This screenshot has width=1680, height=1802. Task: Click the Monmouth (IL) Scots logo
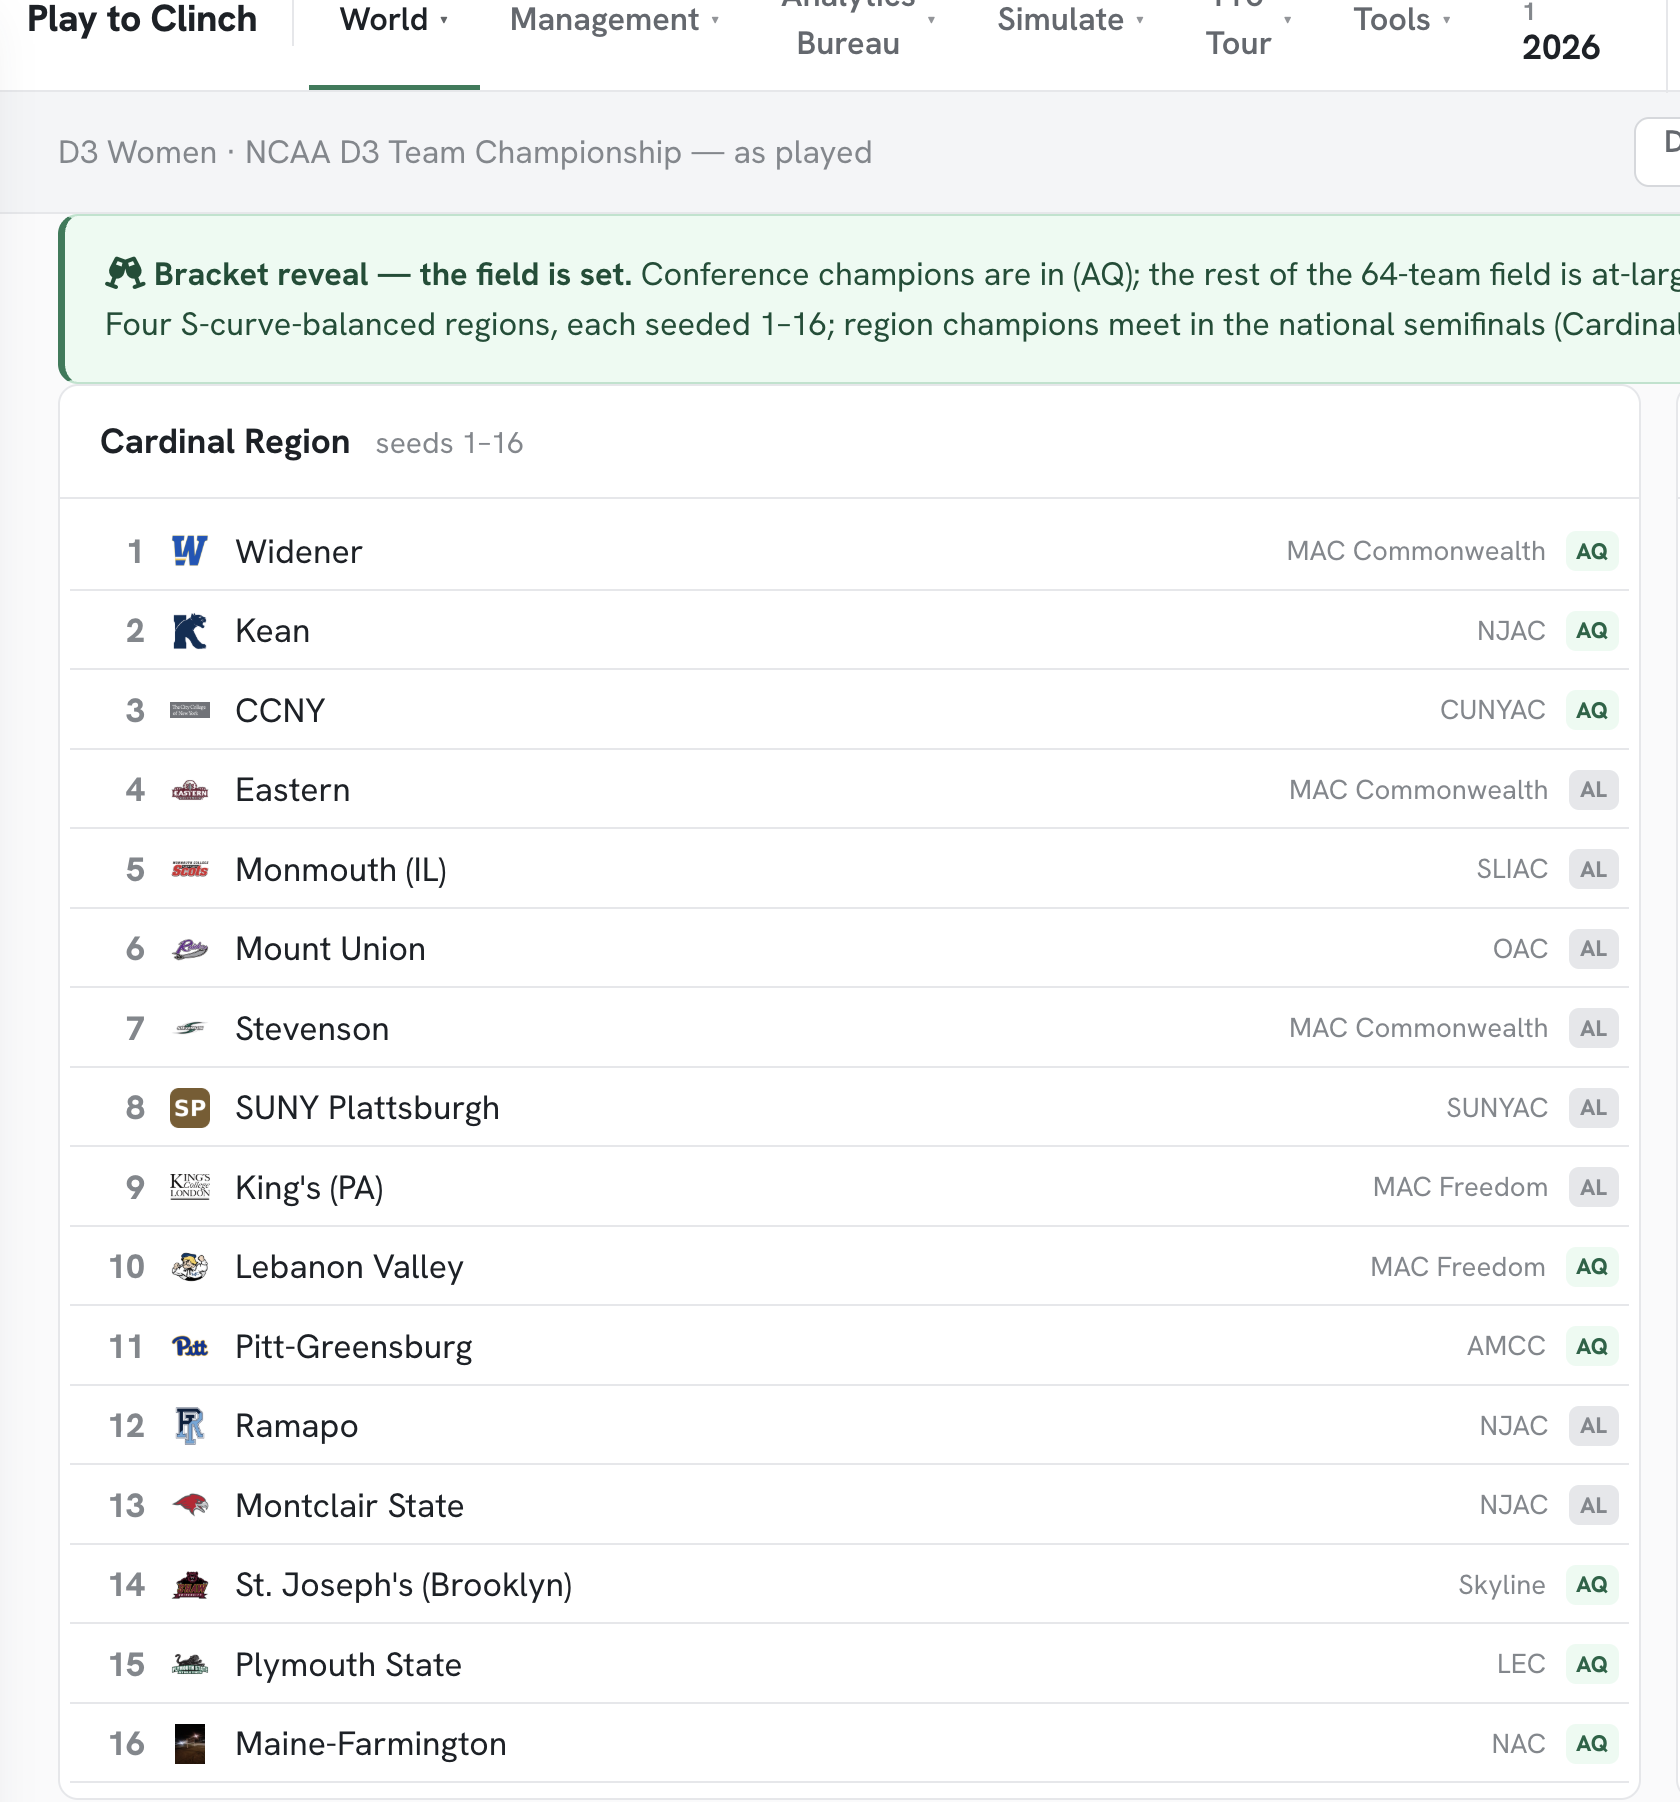(190, 869)
